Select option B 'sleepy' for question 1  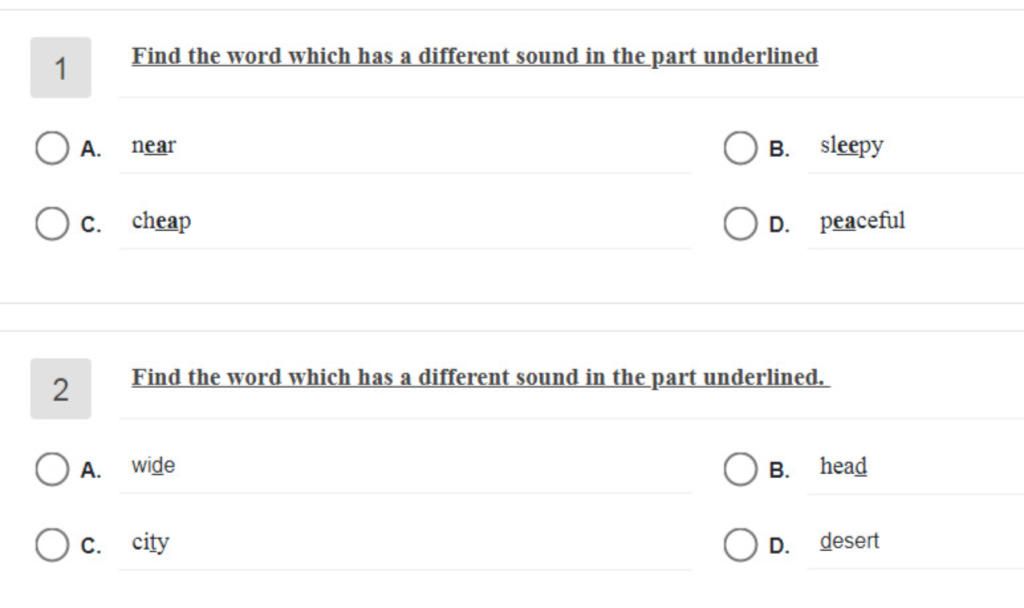click(741, 148)
